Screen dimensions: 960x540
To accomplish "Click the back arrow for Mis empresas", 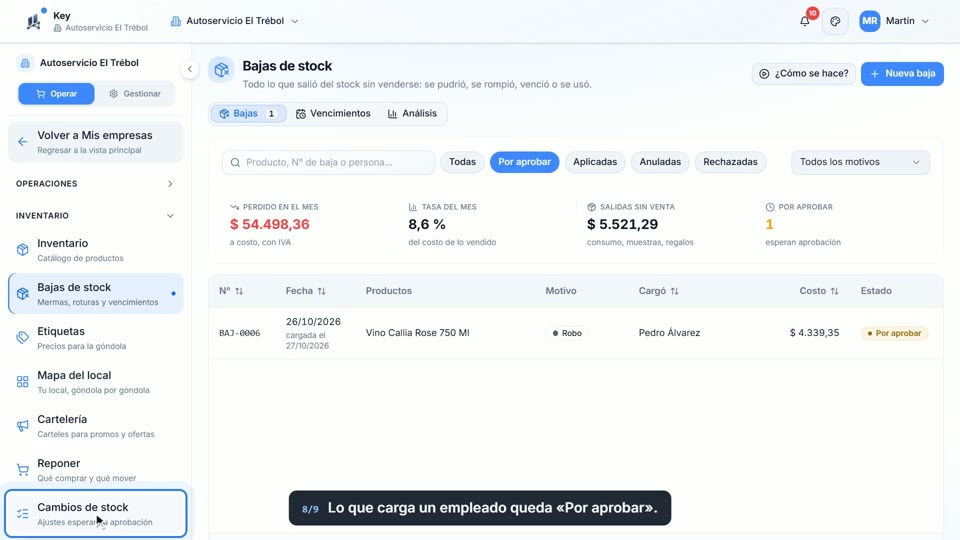I will coord(23,142).
